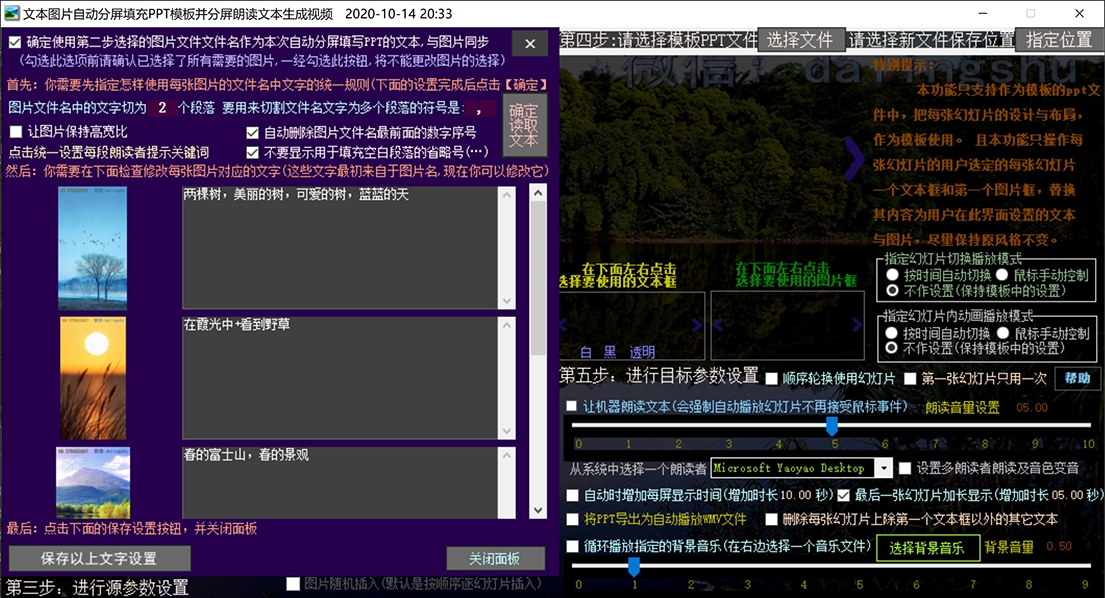Viewport: 1105px width, 598px height.
Task: Click the down scroll arrow of the second text box
Action: tap(506, 431)
